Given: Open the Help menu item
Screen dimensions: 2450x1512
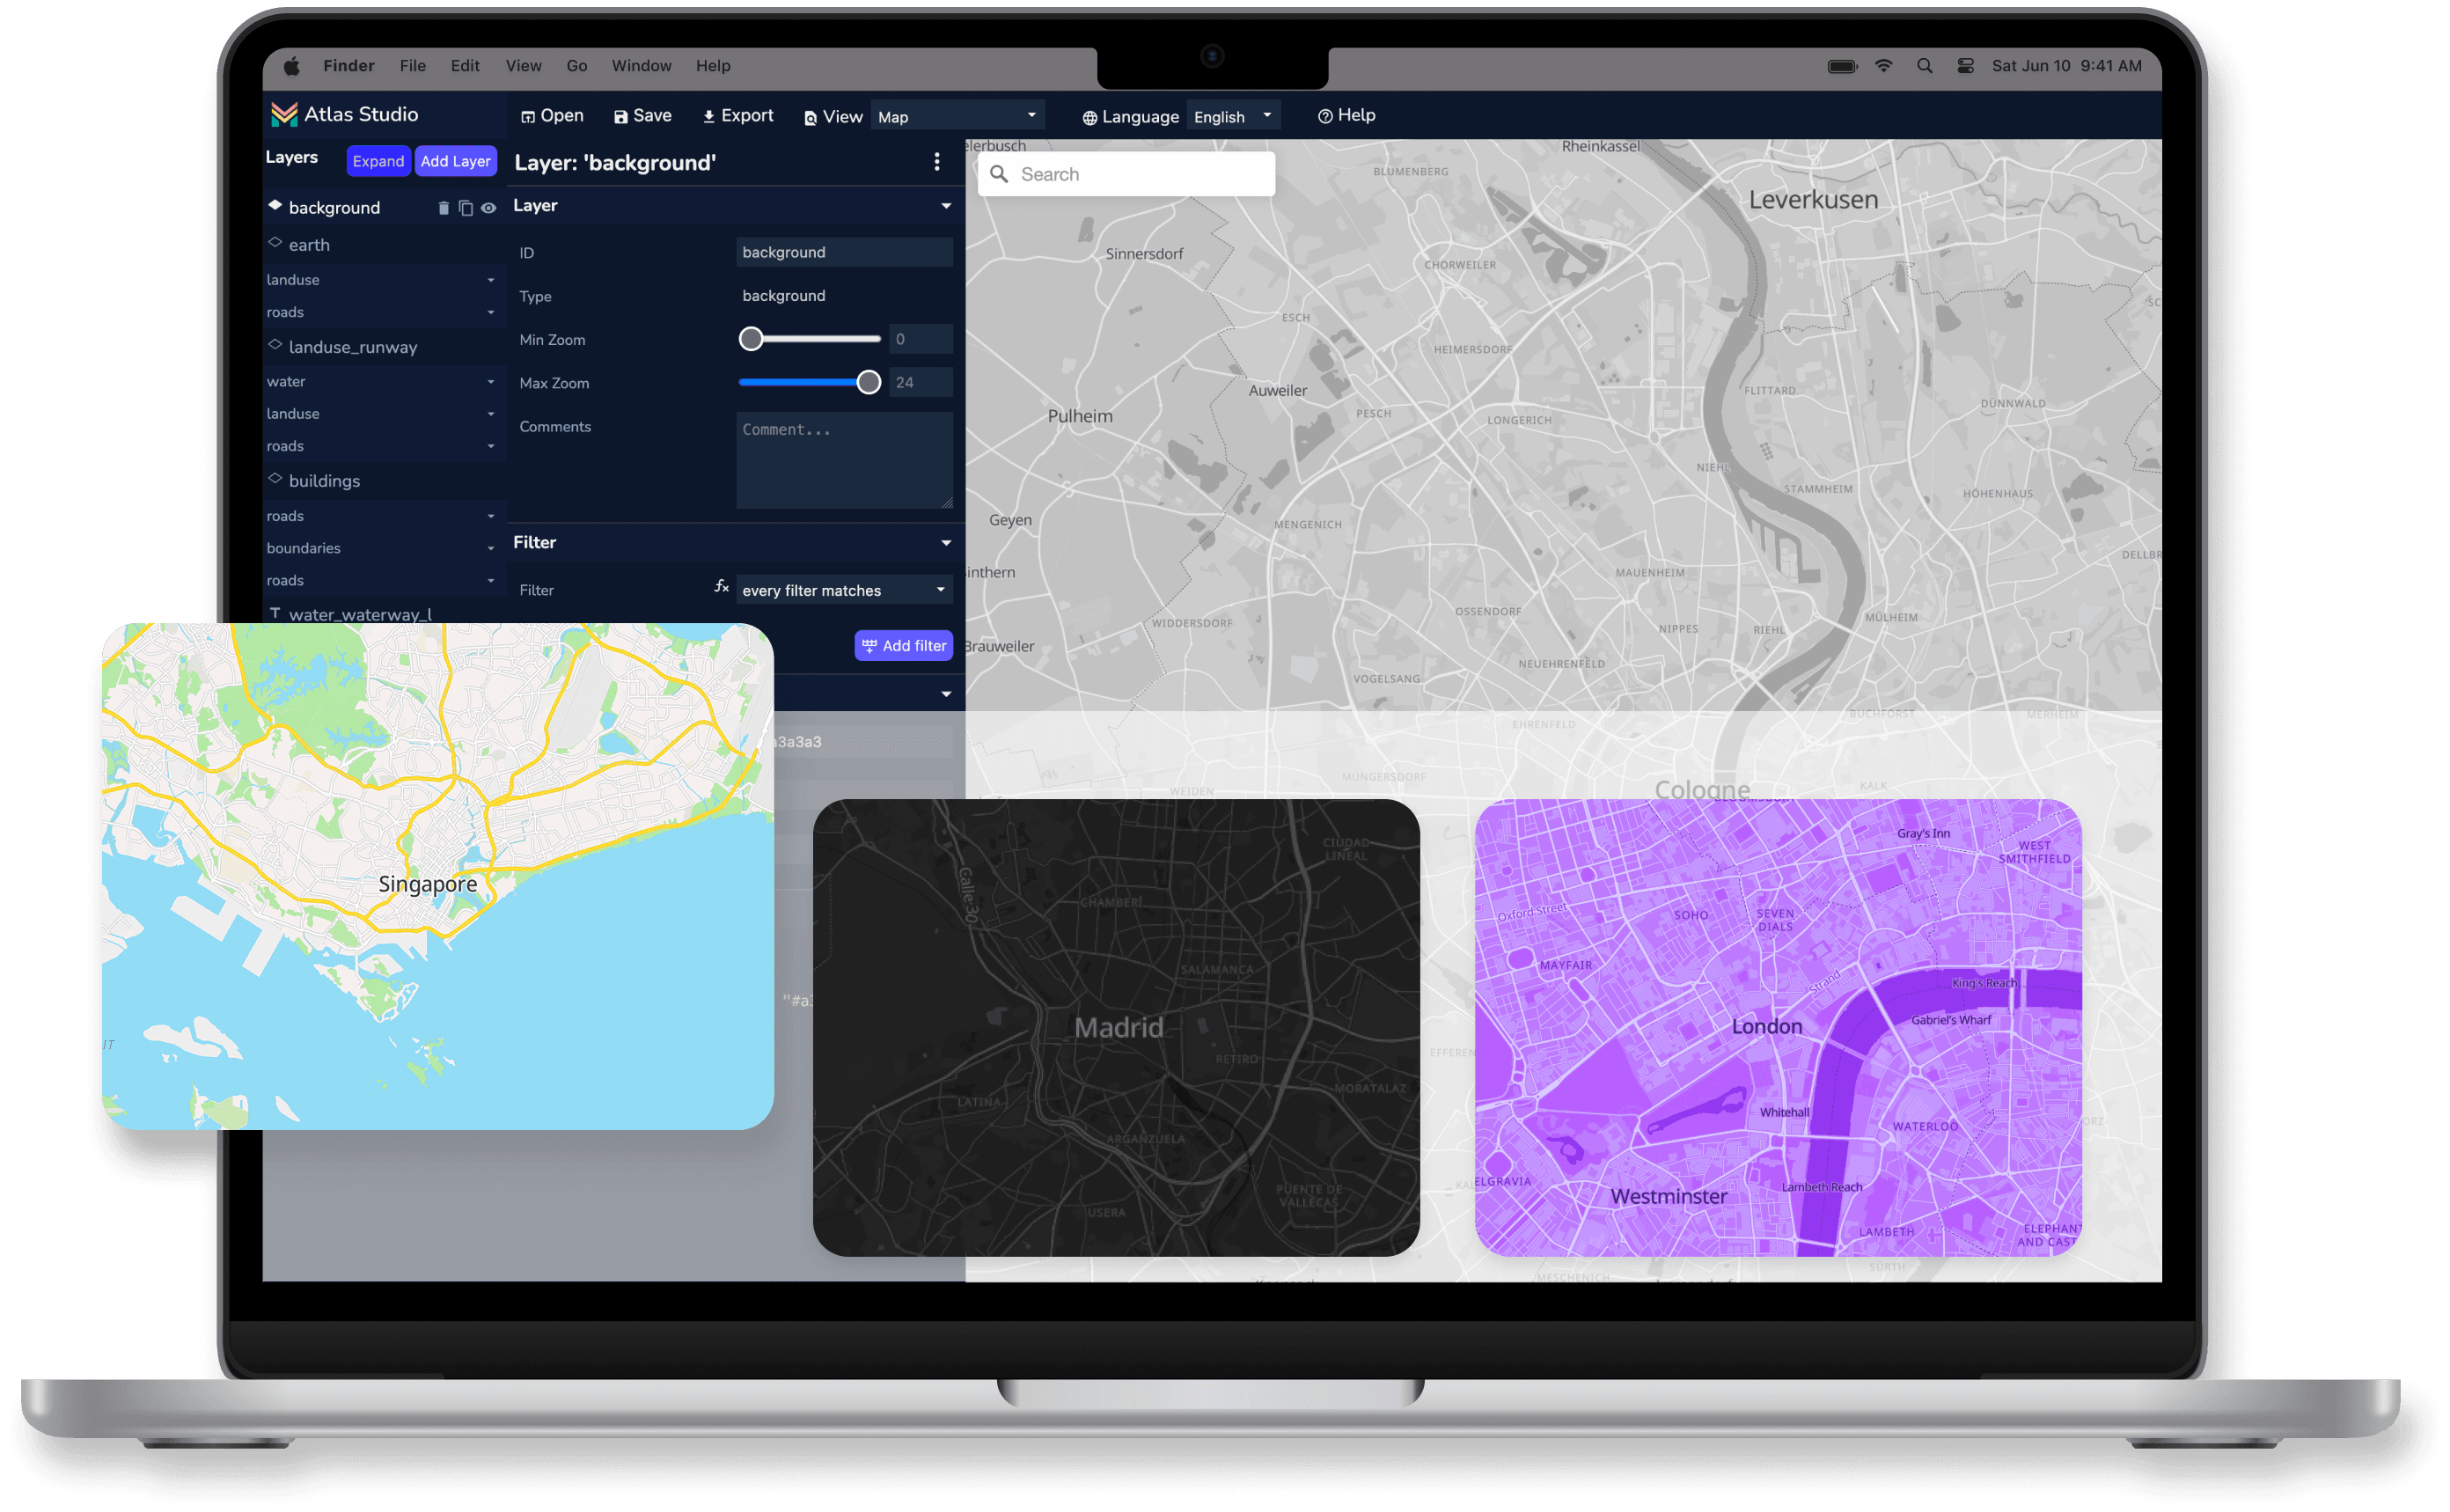Looking at the screenshot, I should click(x=712, y=66).
